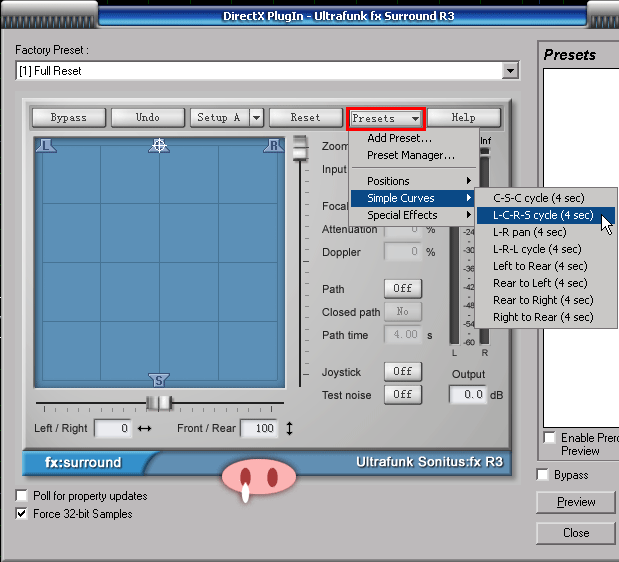619x562 pixels.
Task: Click the crosshair sound position marker
Action: 159,145
